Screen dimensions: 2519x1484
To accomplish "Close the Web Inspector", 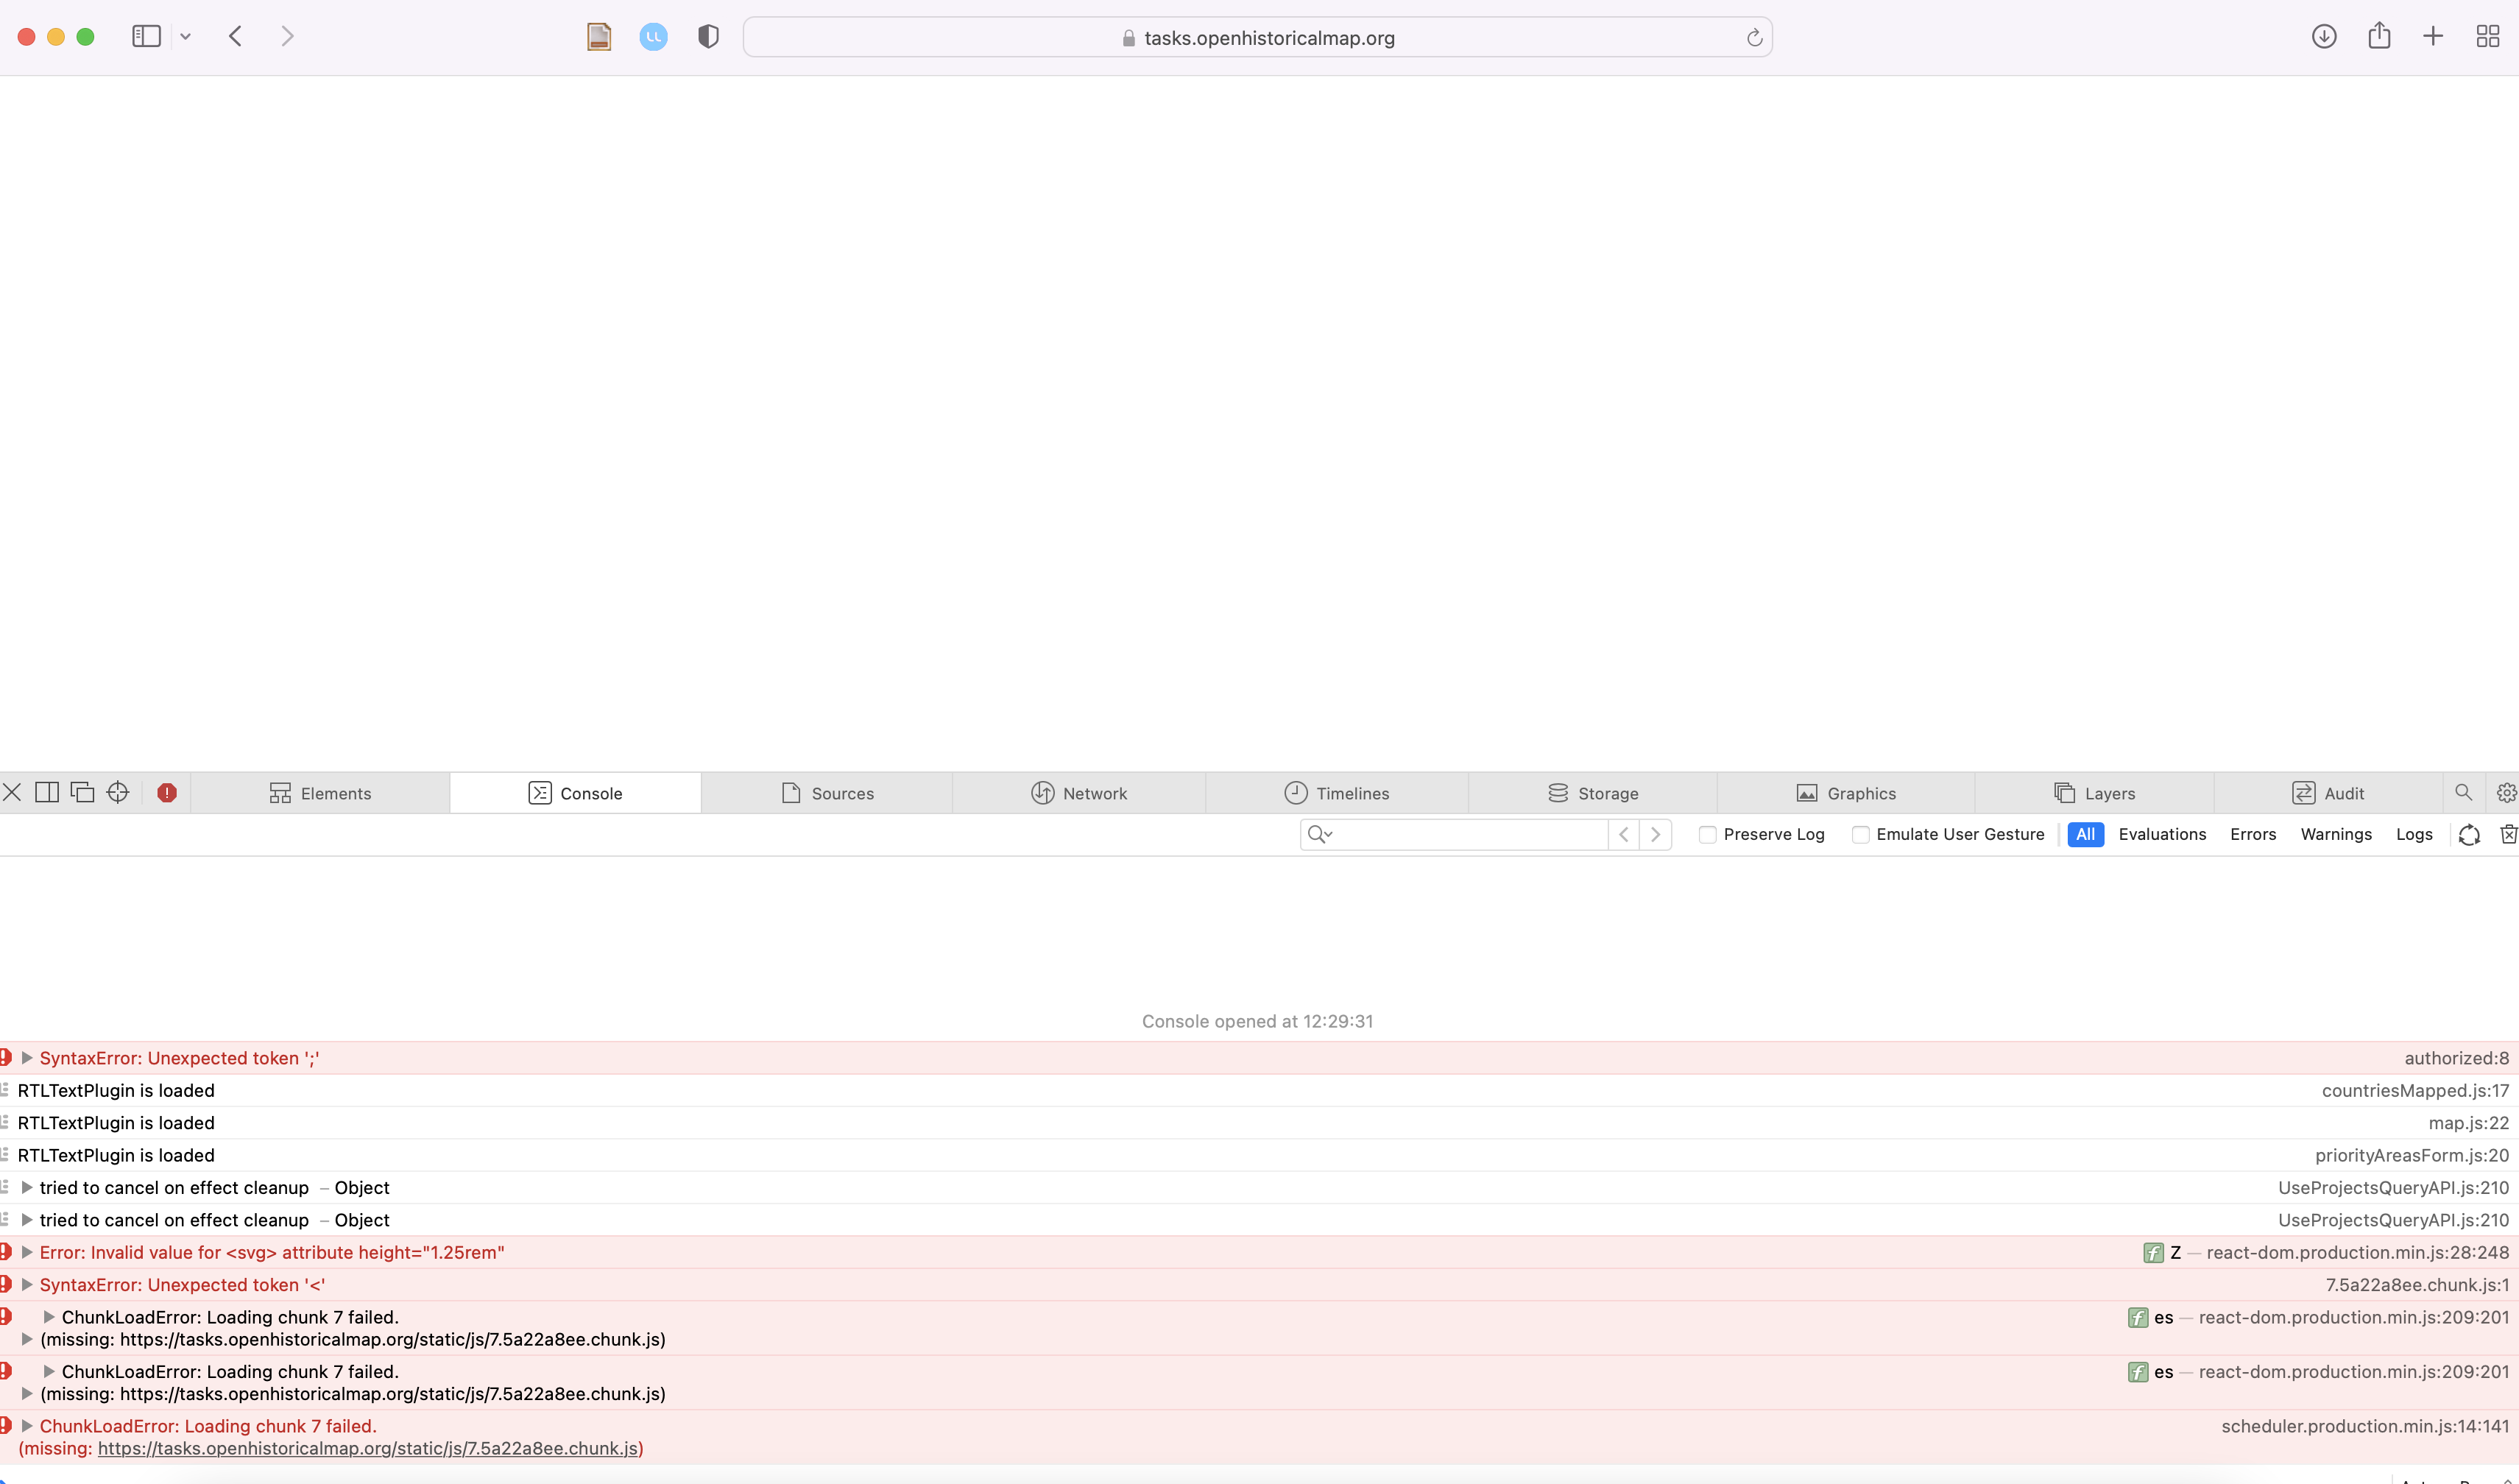I will 12,791.
